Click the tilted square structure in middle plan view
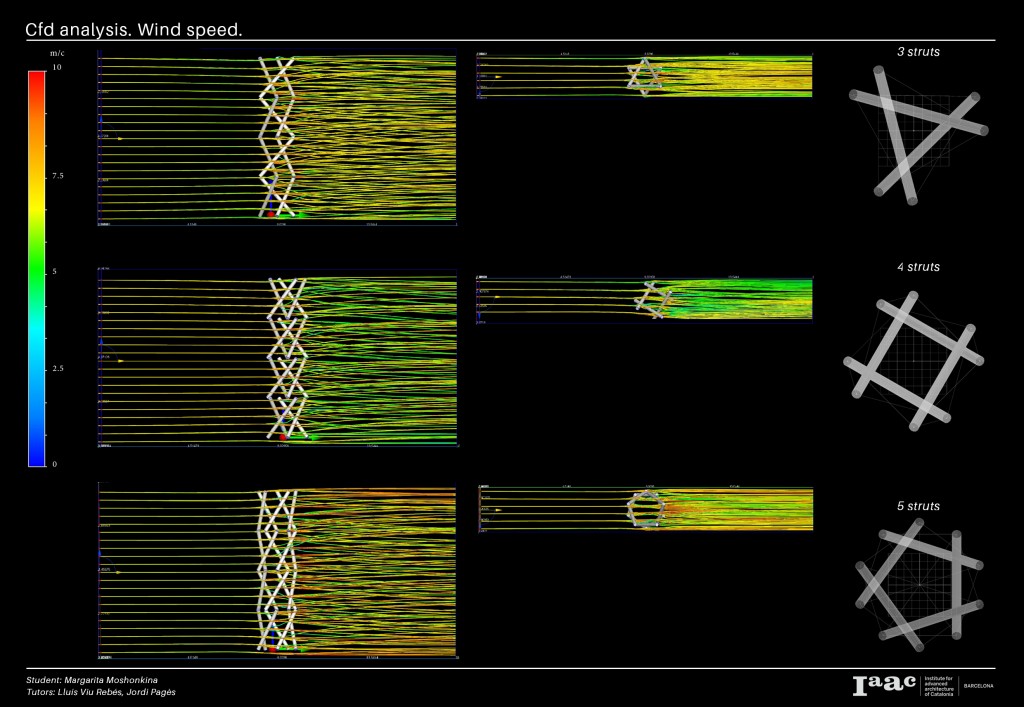 (653, 299)
